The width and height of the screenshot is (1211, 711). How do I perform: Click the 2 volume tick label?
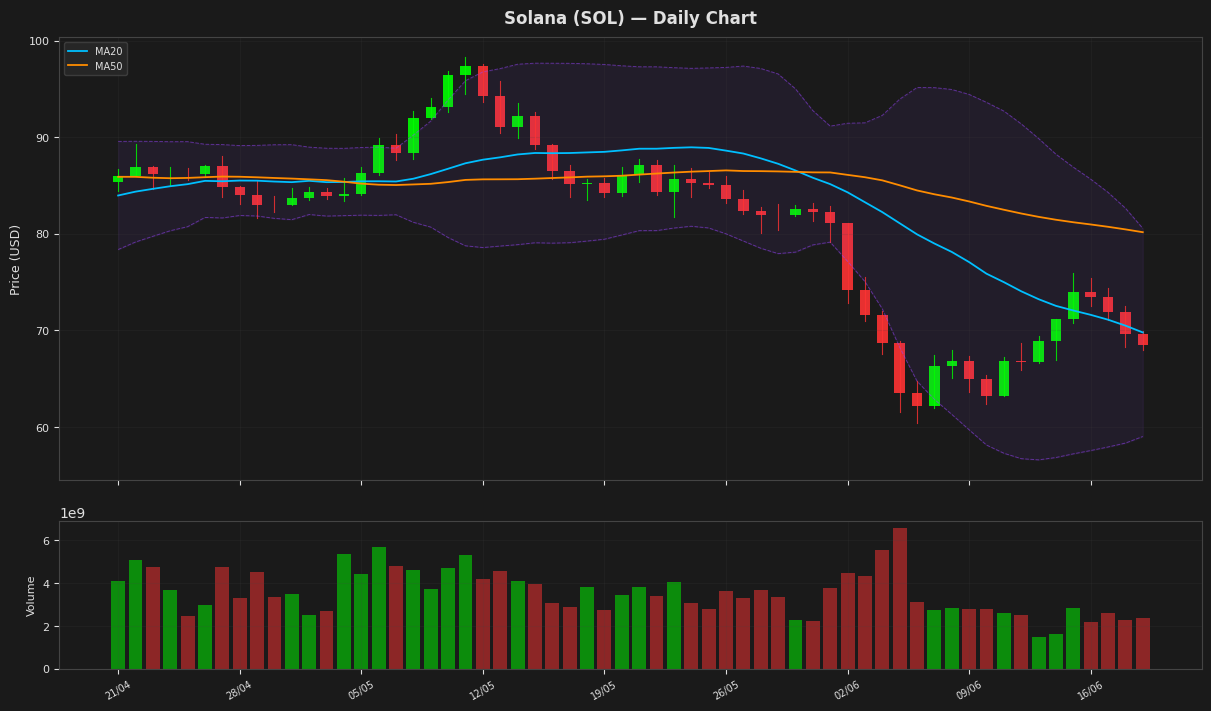tap(46, 627)
